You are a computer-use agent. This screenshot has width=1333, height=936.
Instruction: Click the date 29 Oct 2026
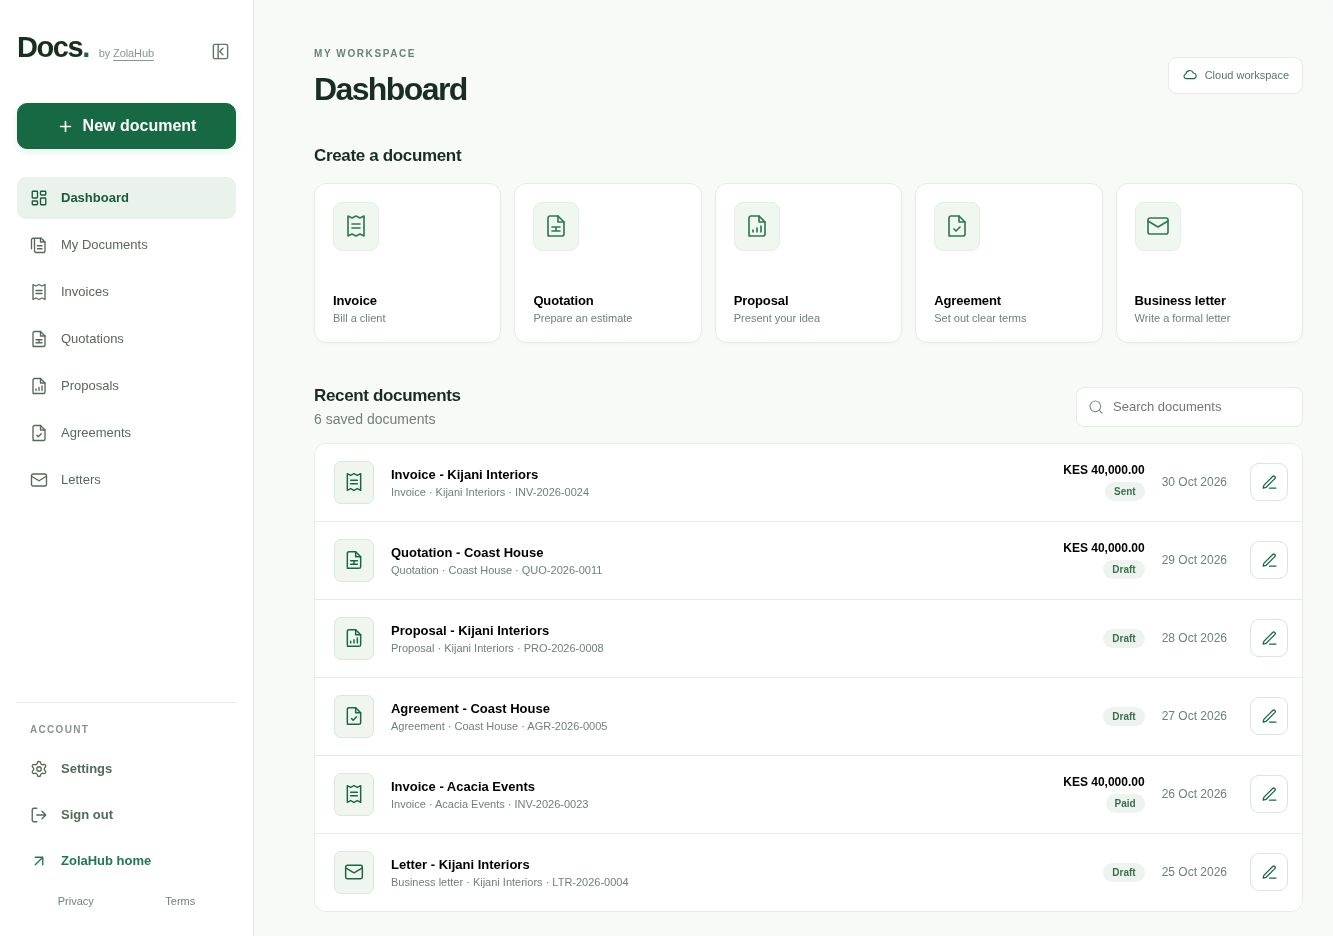coord(1194,560)
